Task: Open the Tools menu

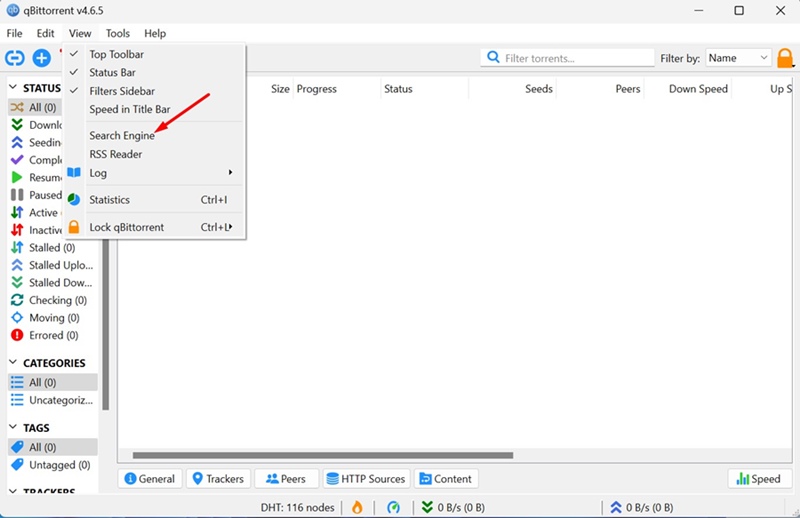Action: 118,33
